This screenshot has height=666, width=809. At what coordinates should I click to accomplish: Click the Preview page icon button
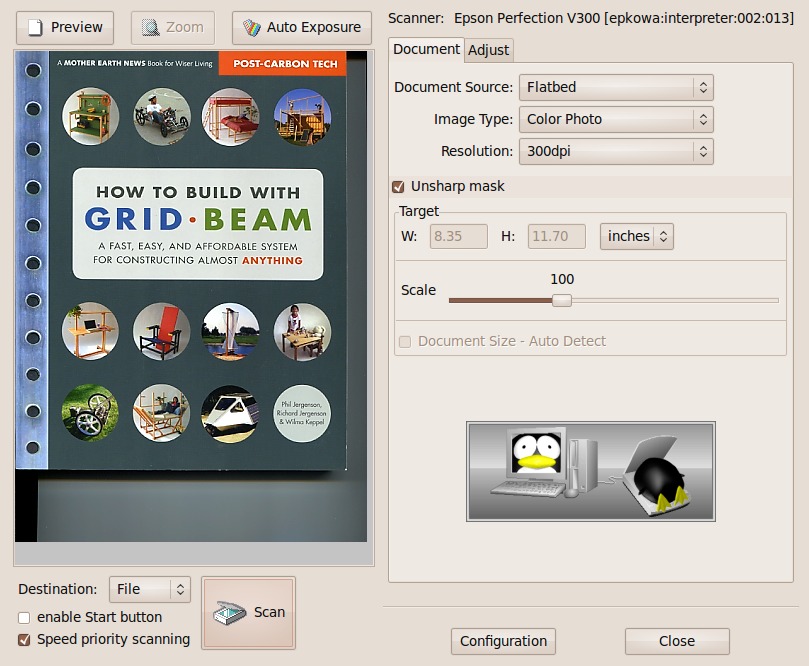[36, 27]
